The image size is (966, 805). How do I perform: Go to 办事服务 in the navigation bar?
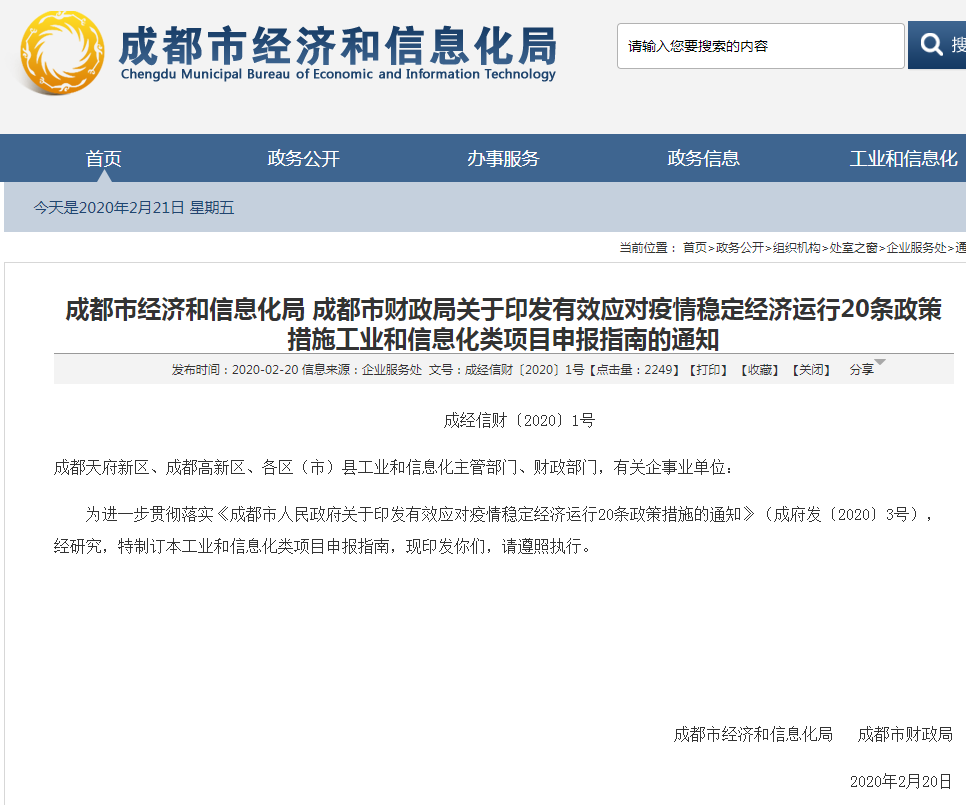pyautogui.click(x=503, y=158)
